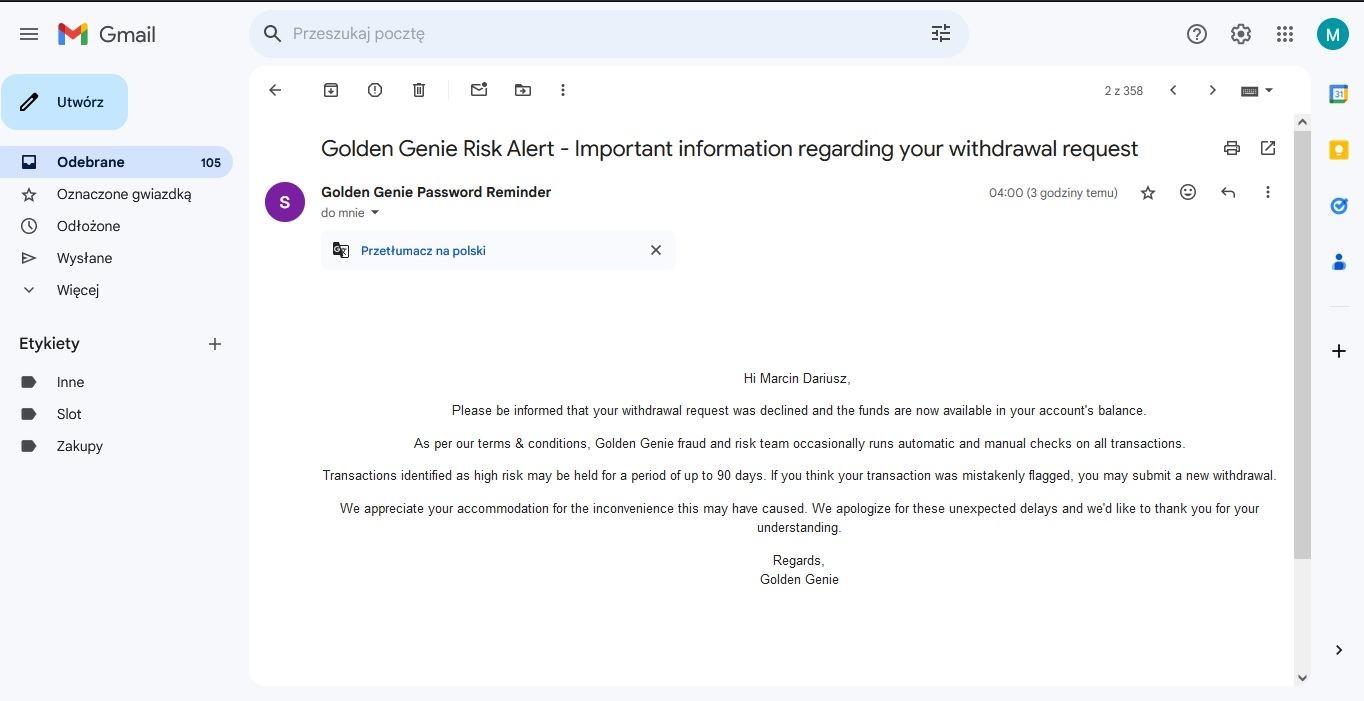Click the Przeszukaj pocztę search field
Screen dimensions: 1364x701
(600, 34)
